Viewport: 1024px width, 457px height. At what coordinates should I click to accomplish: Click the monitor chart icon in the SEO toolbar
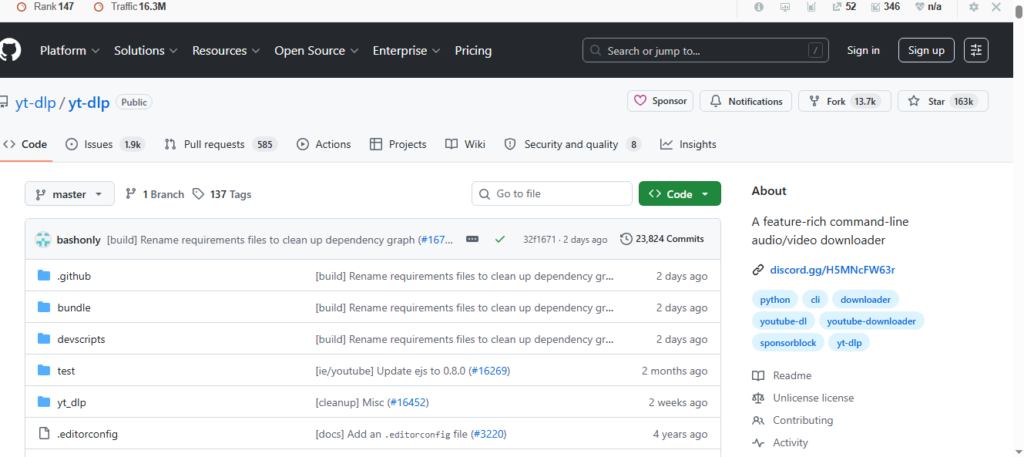[785, 7]
